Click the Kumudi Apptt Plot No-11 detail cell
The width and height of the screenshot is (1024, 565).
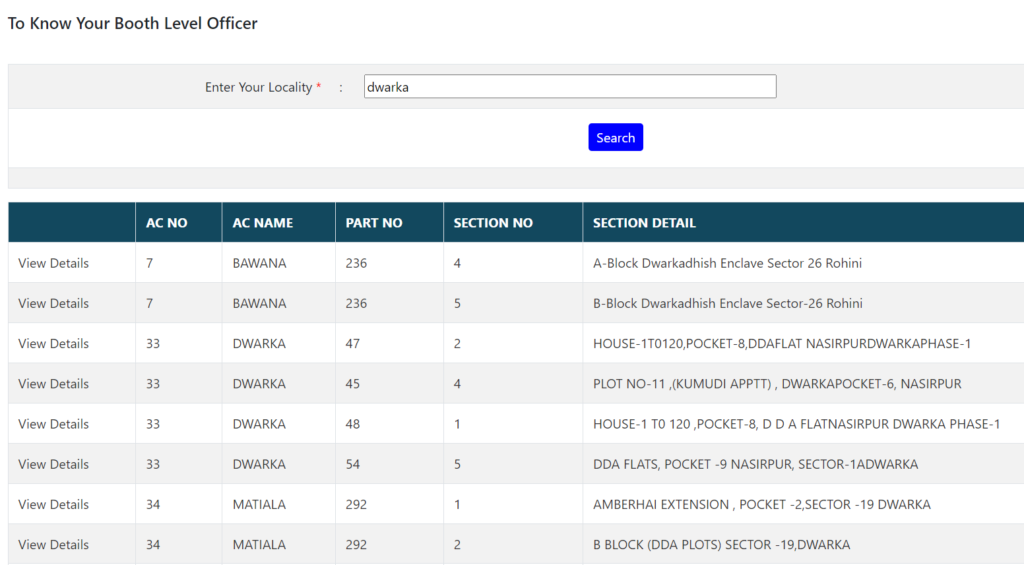776,384
